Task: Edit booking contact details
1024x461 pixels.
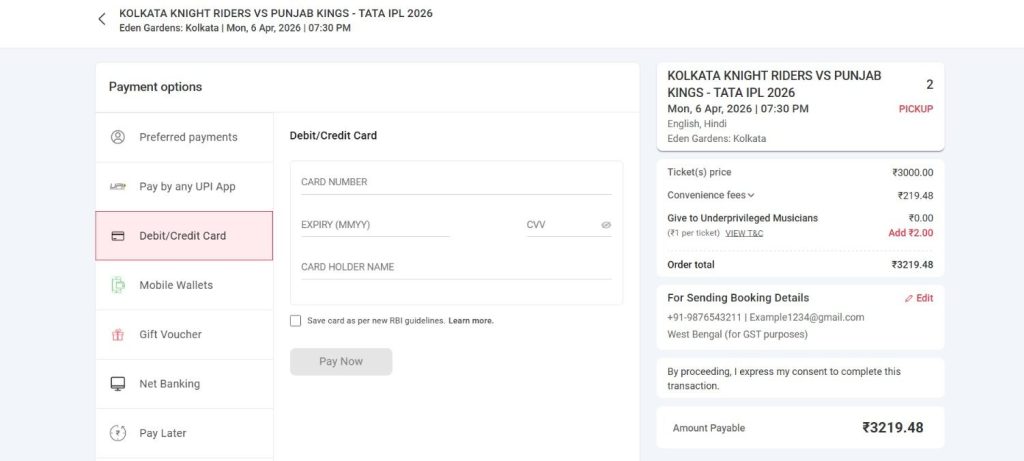Action: (919, 298)
